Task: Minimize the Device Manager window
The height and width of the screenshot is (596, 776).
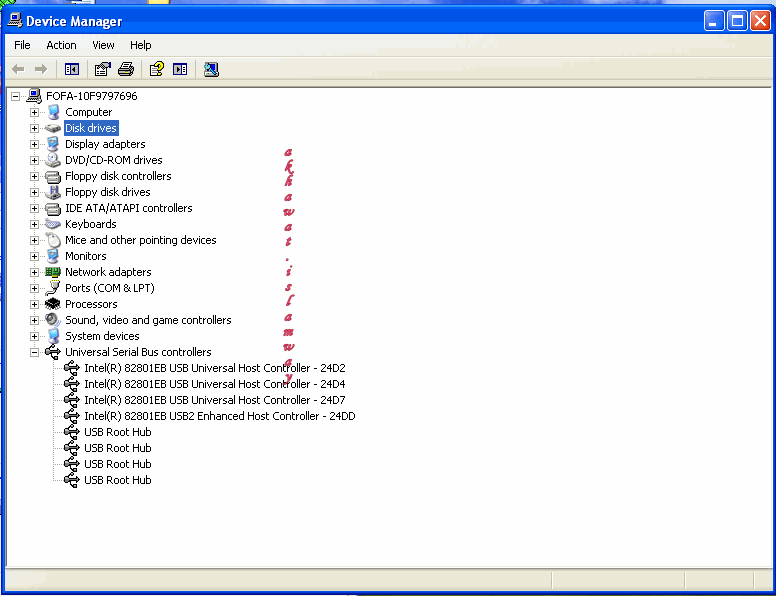Action: (x=714, y=21)
